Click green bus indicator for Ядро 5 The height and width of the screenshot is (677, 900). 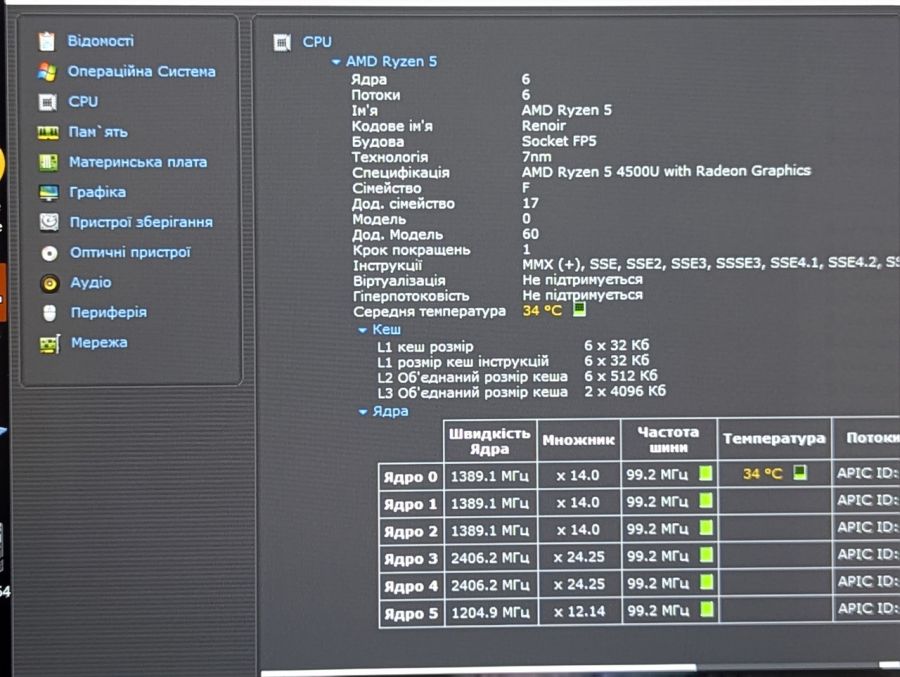tap(707, 609)
